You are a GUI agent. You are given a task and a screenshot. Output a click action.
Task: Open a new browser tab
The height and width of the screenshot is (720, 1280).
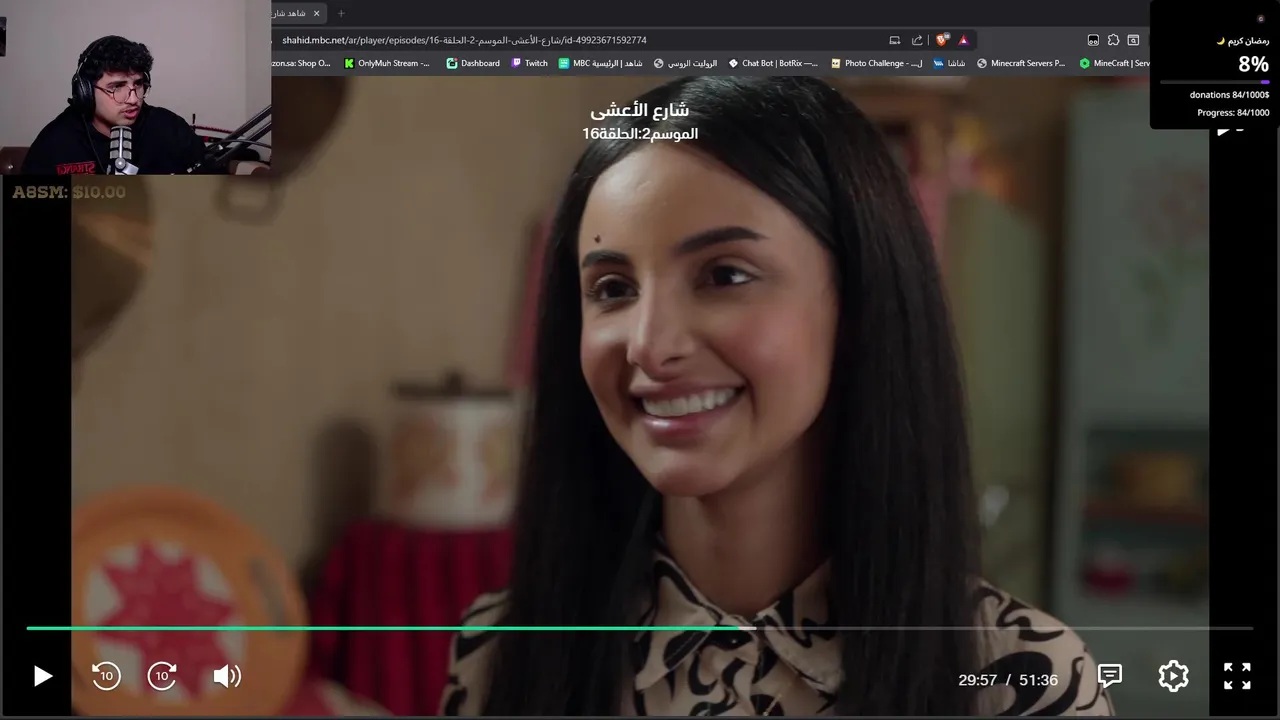(x=341, y=13)
